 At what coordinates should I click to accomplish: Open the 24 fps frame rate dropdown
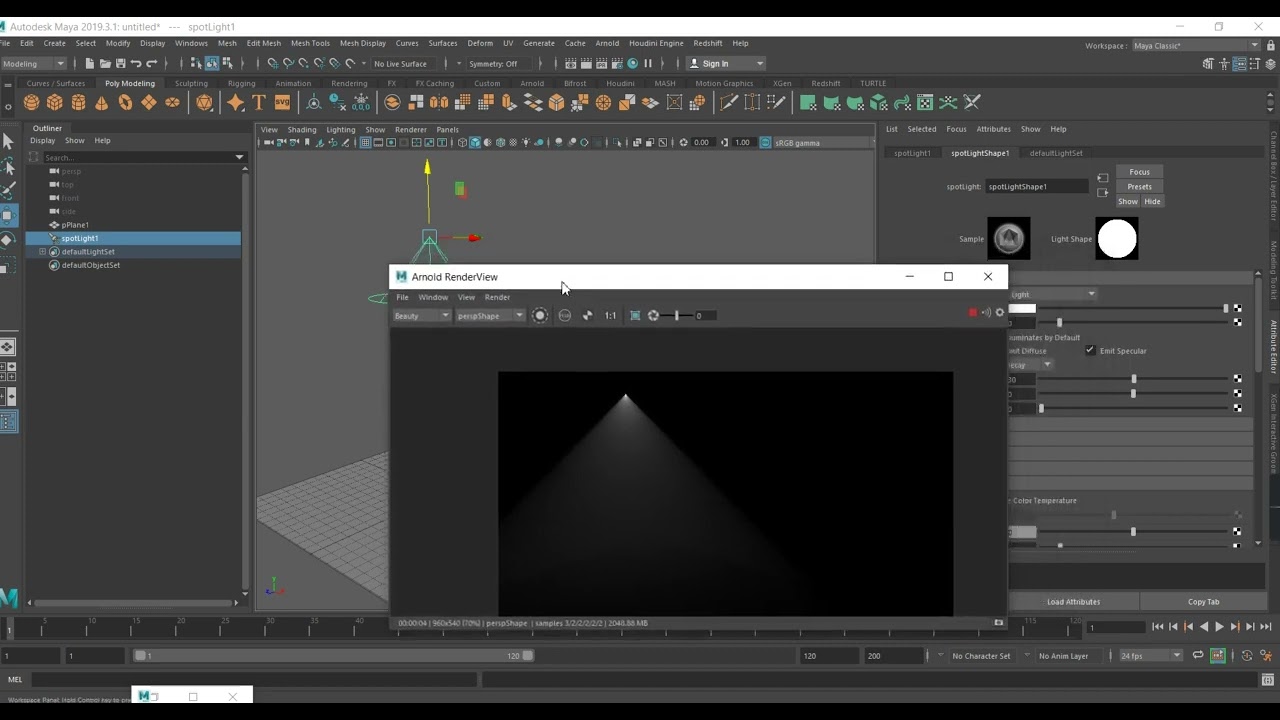1150,655
